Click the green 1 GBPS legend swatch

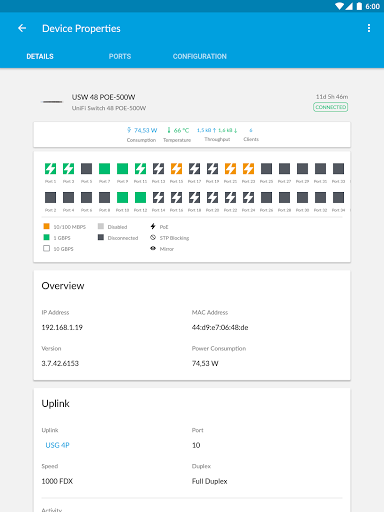click(x=47, y=237)
